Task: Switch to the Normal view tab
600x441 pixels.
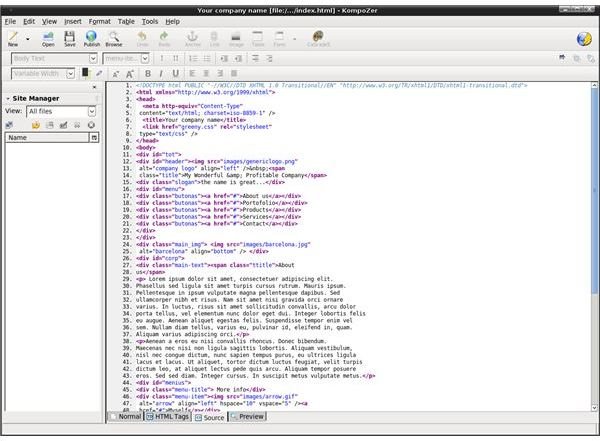Action: point(126,416)
